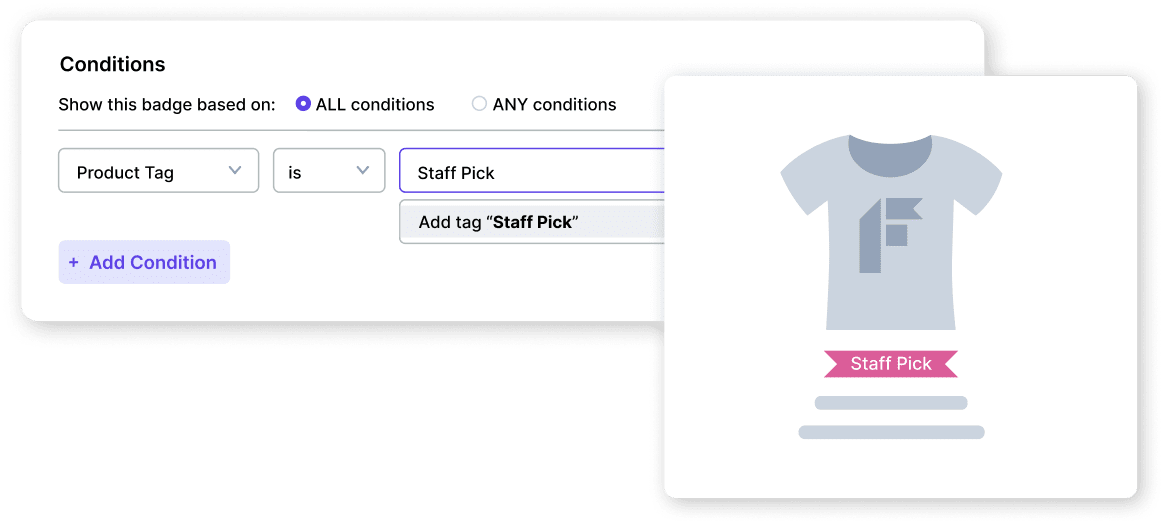
Task: Click the "ALL conditions" label text
Action: (x=375, y=105)
